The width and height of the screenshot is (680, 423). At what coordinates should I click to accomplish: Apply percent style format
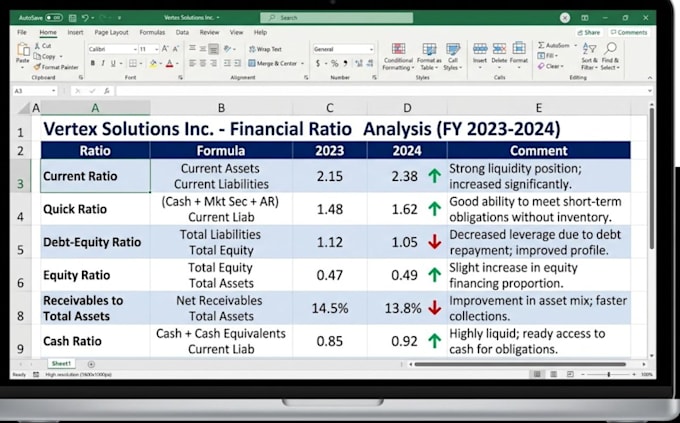click(334, 63)
